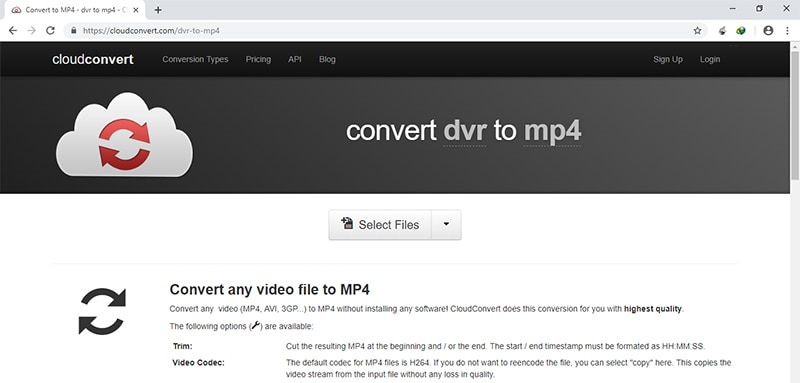This screenshot has height=383, width=800.
Task: Click the Trim: option label
Action: (183, 346)
